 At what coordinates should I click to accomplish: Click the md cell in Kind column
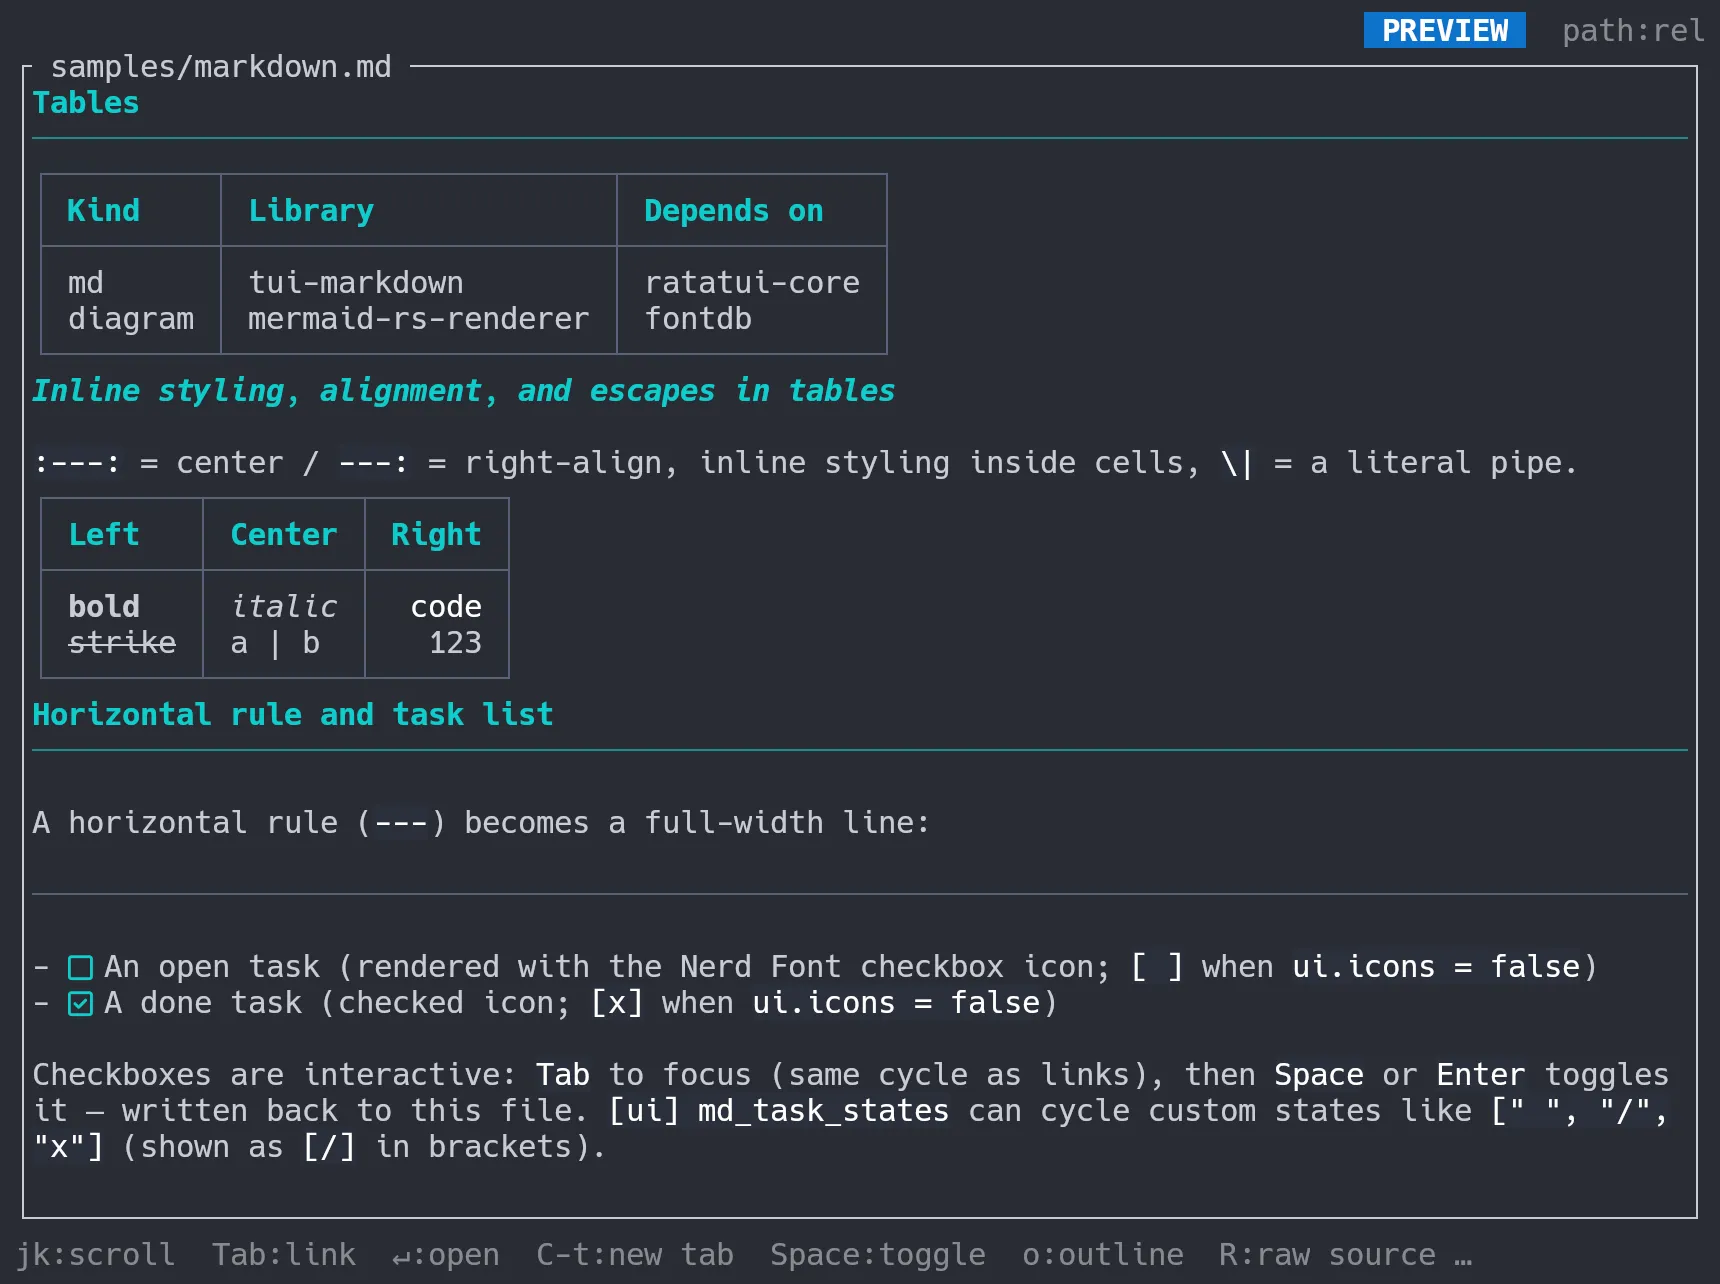pos(86,282)
